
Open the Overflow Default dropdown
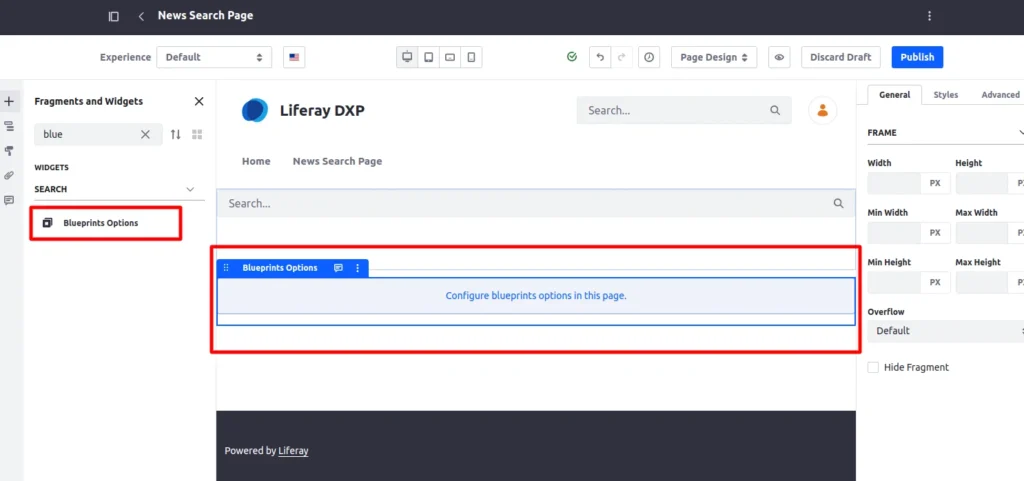(946, 331)
